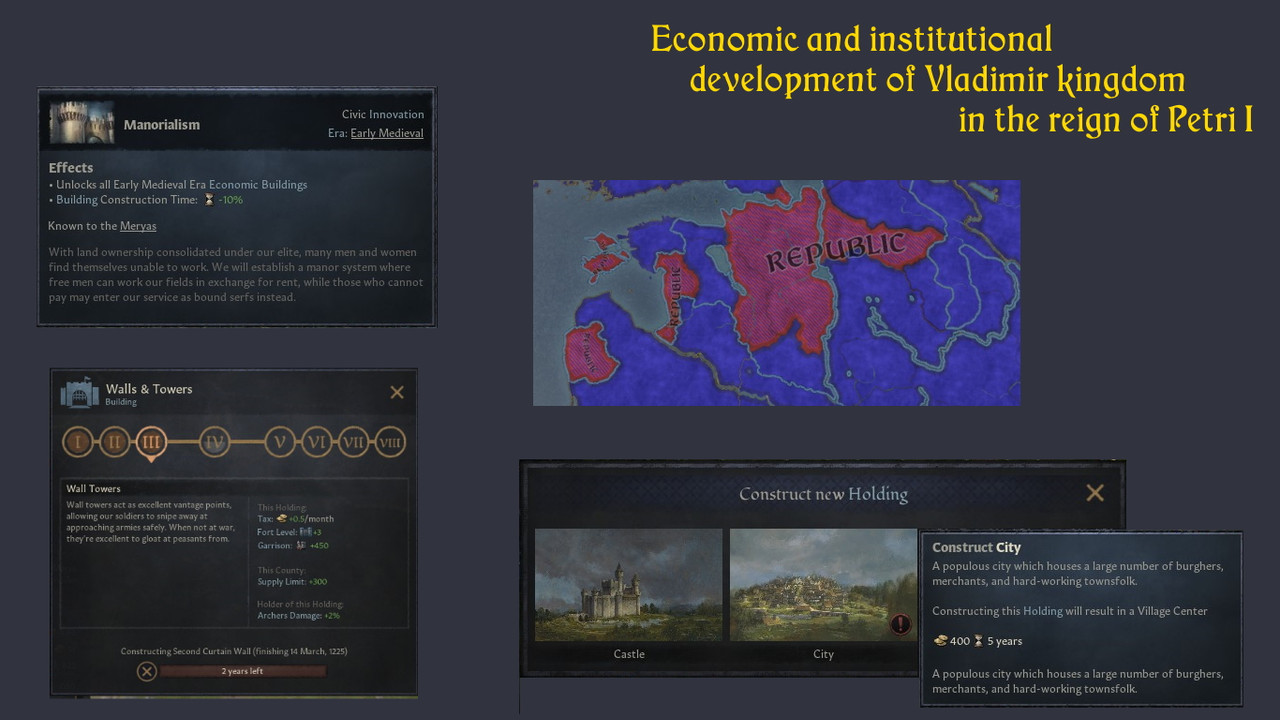The width and height of the screenshot is (1280, 720).
Task: Click the red warning icon on City
Action: 901,624
